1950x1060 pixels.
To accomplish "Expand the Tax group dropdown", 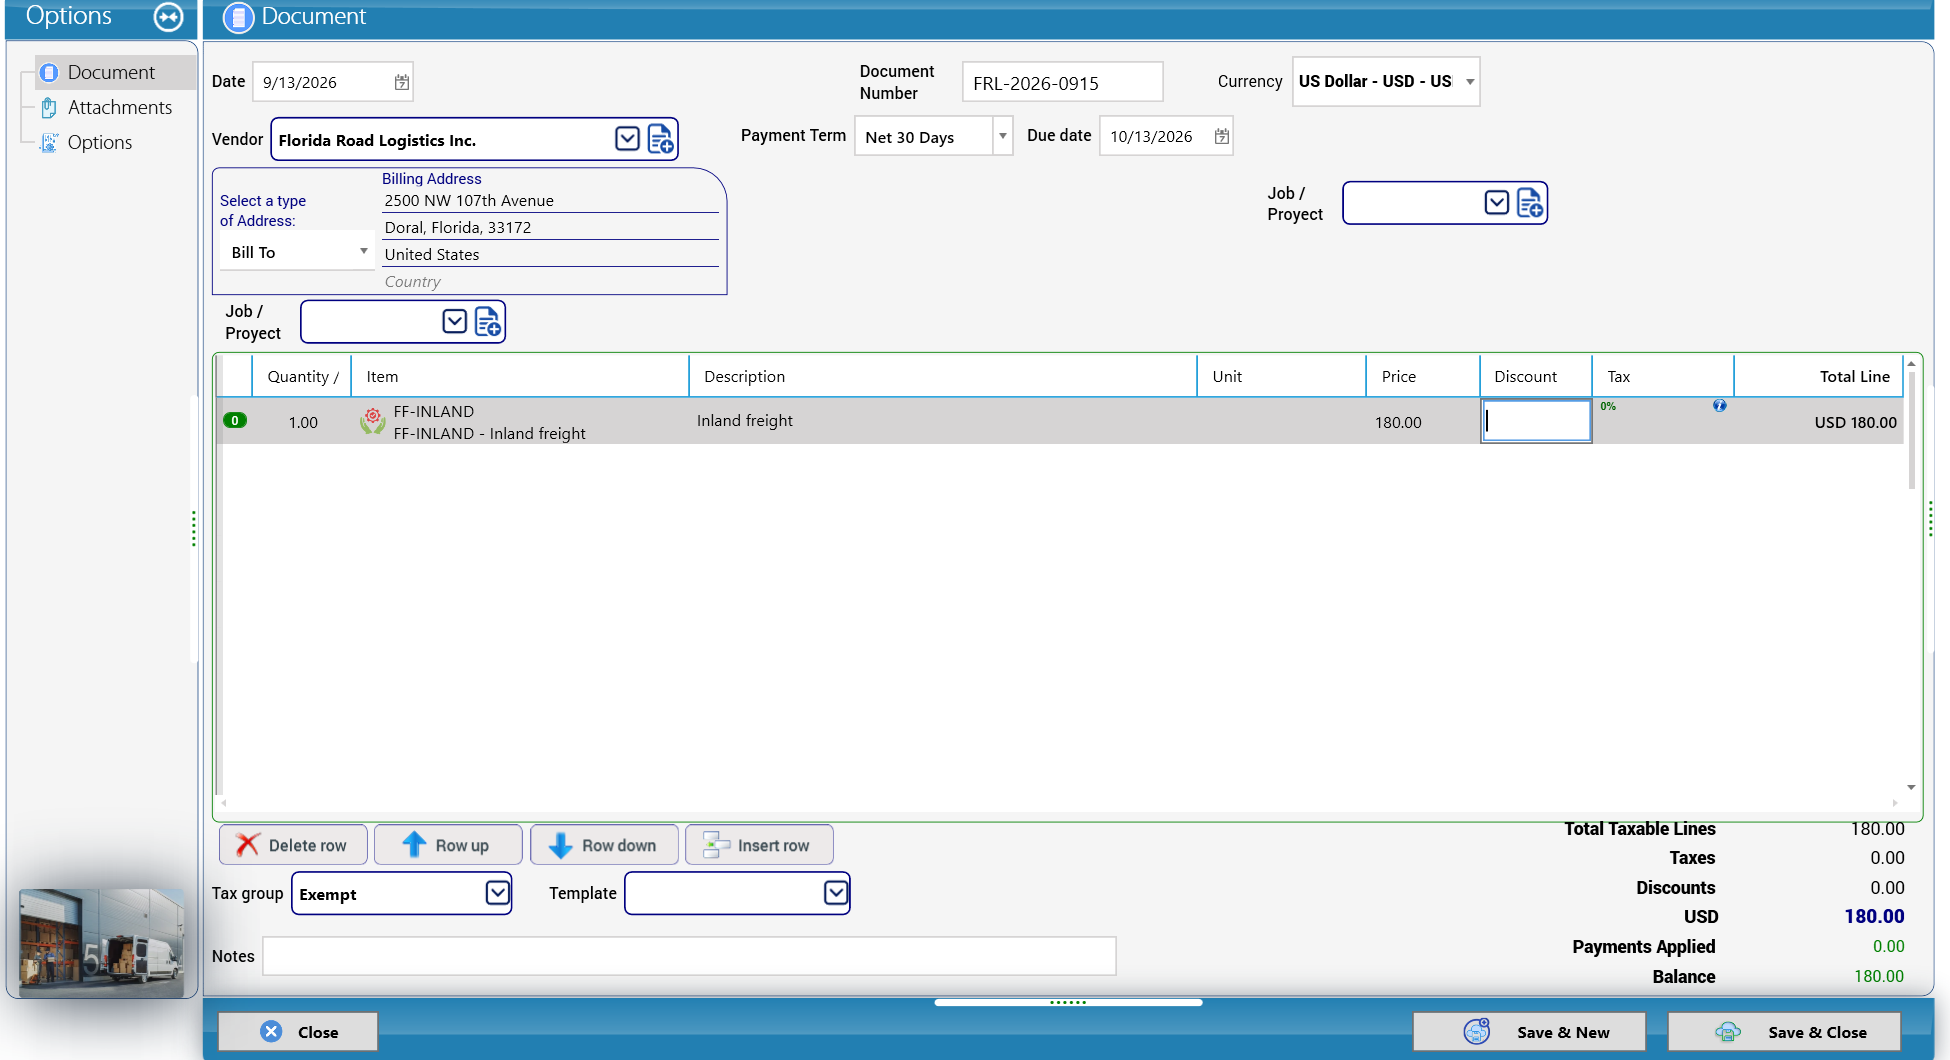I will point(497,893).
